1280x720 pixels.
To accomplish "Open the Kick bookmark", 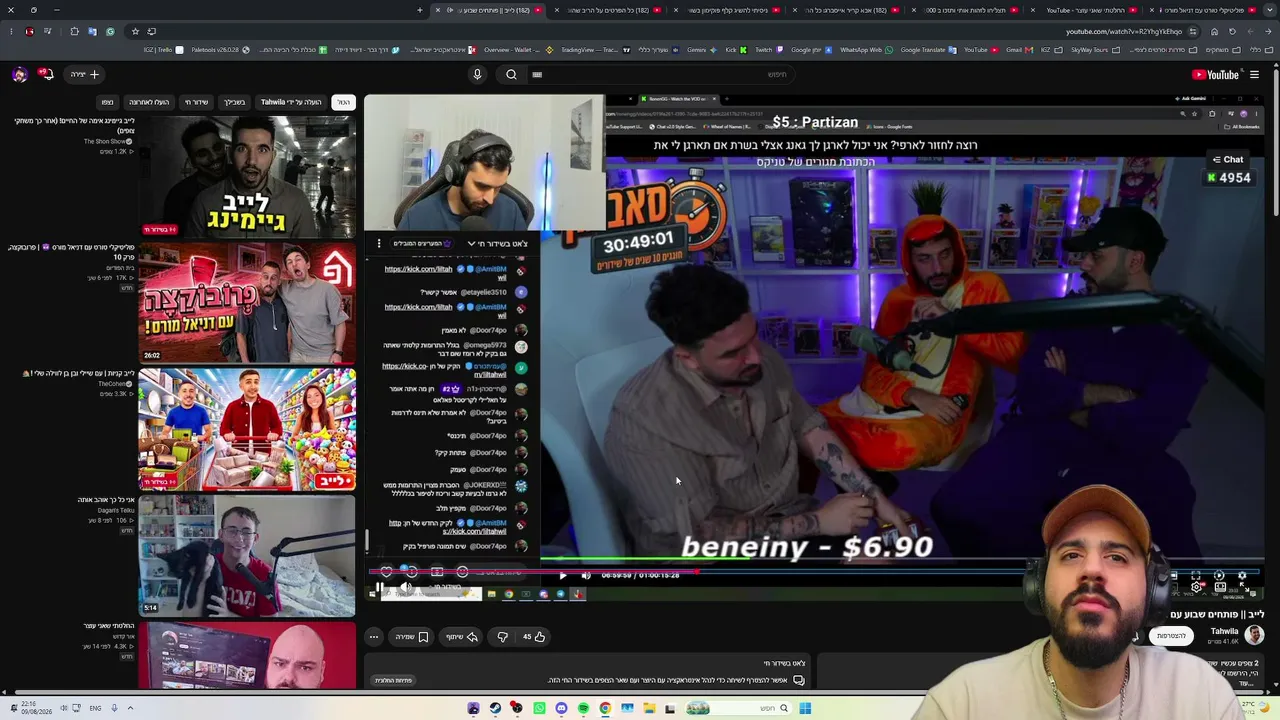I will click(735, 50).
